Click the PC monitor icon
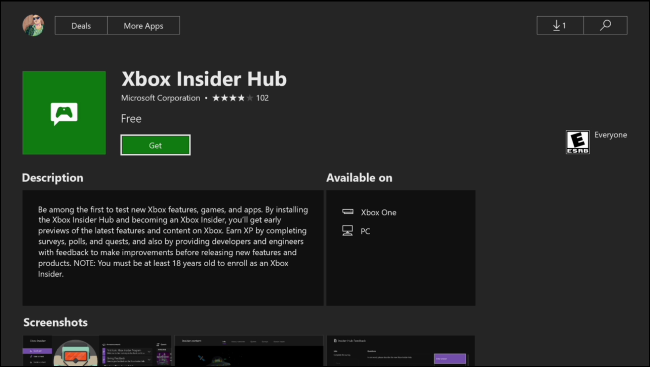The width and height of the screenshot is (650, 367). [348, 231]
